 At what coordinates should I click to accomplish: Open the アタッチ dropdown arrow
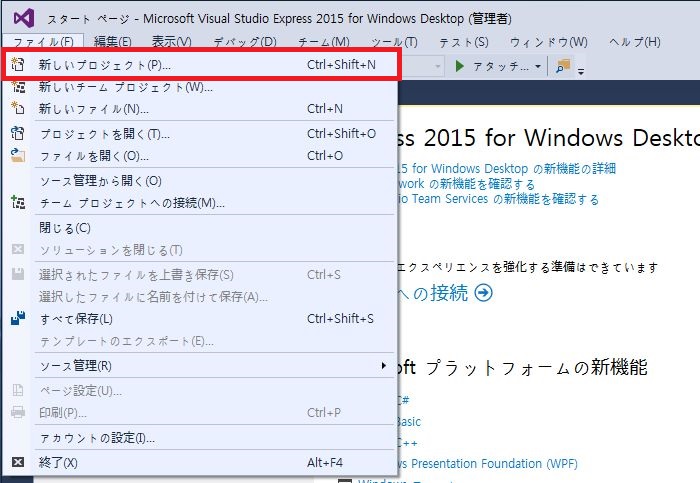point(538,67)
